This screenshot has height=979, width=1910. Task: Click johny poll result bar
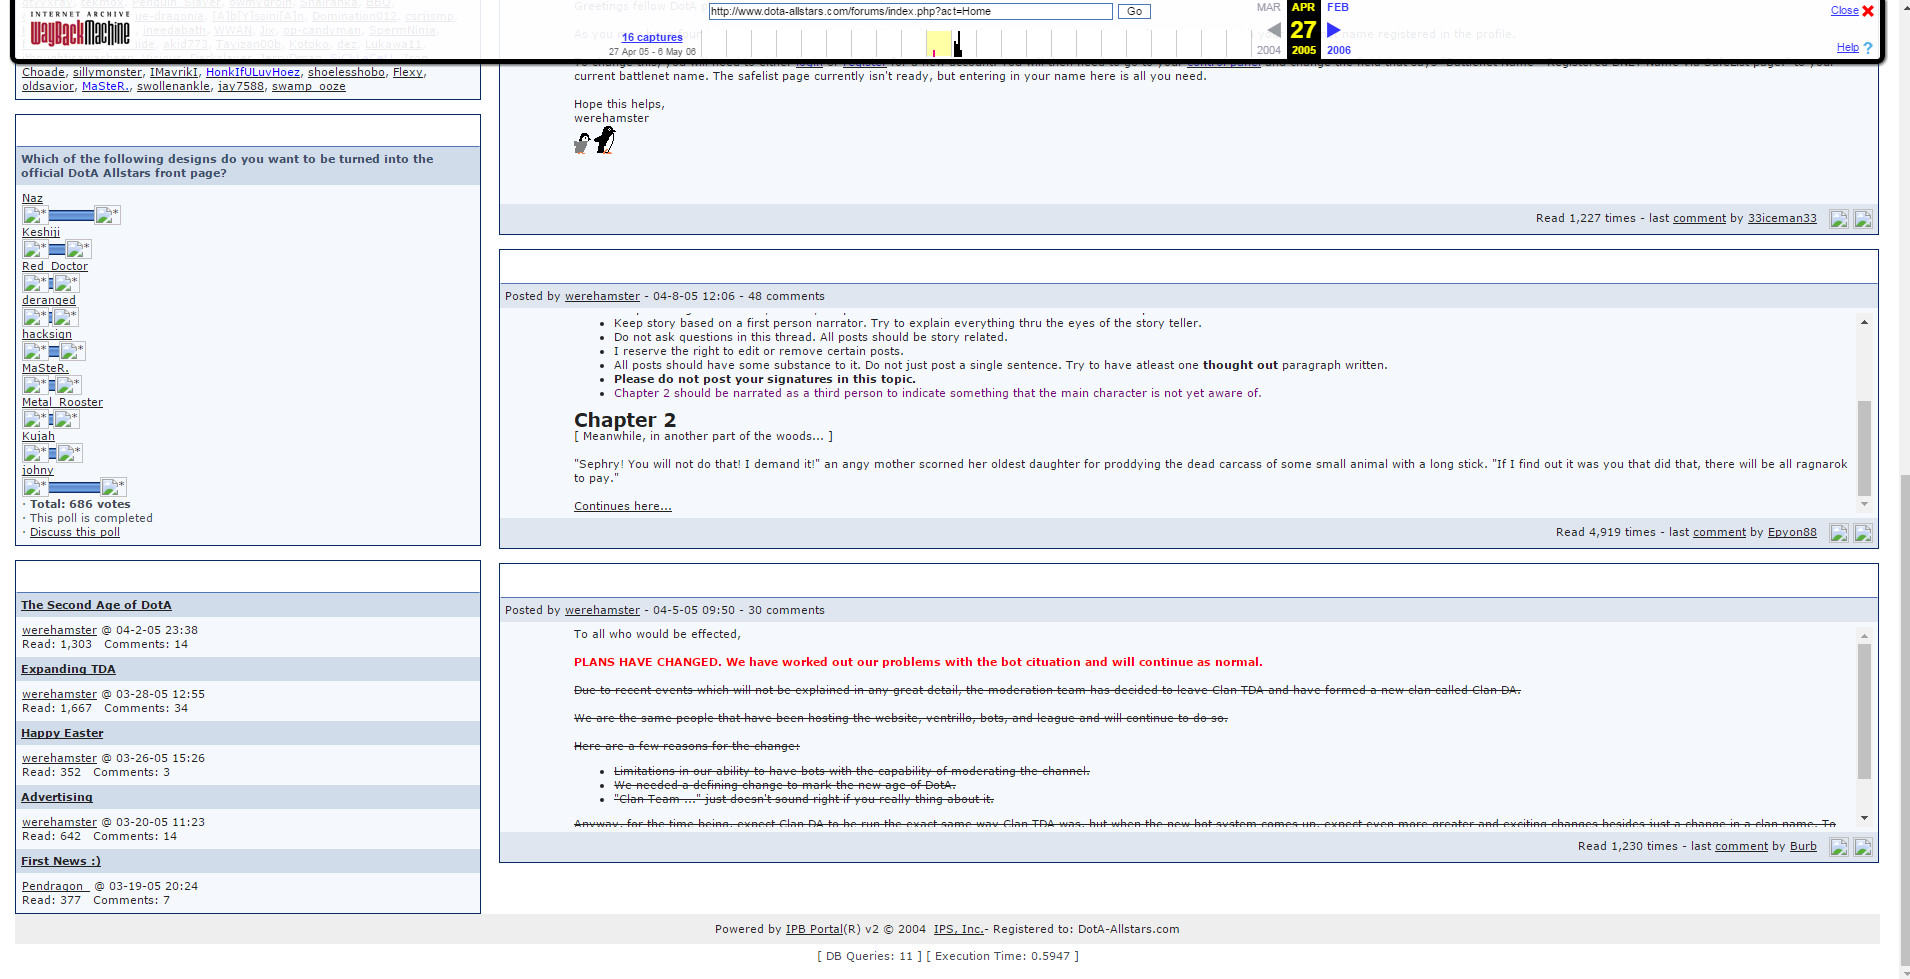pos(75,487)
